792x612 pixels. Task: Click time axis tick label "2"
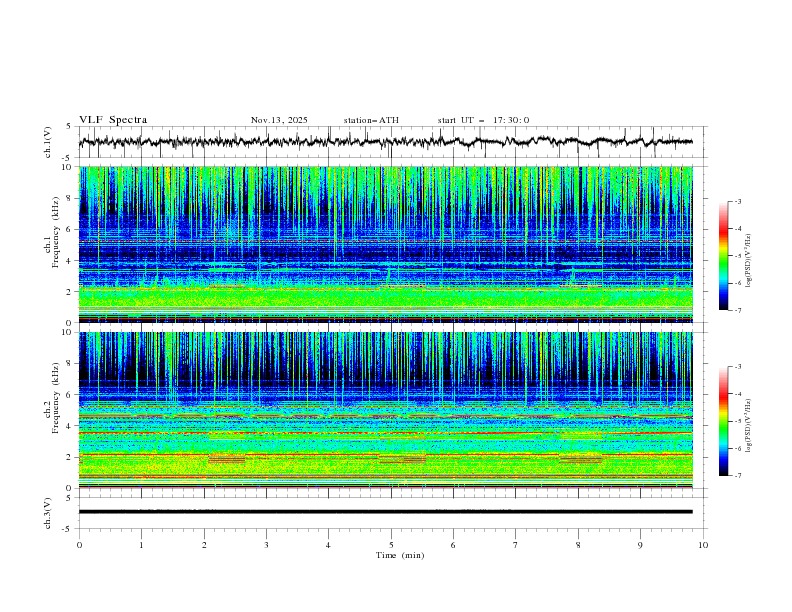tap(204, 545)
